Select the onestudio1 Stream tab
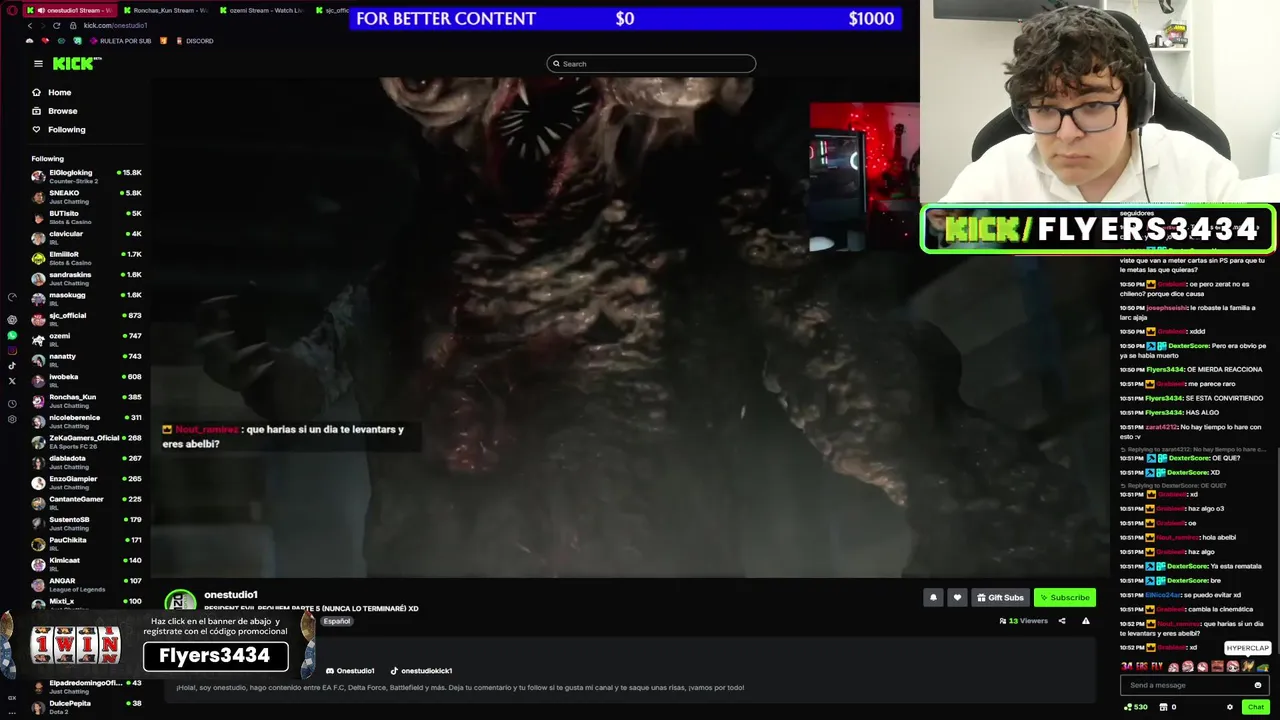Viewport: 1280px width, 720px height. [70, 10]
